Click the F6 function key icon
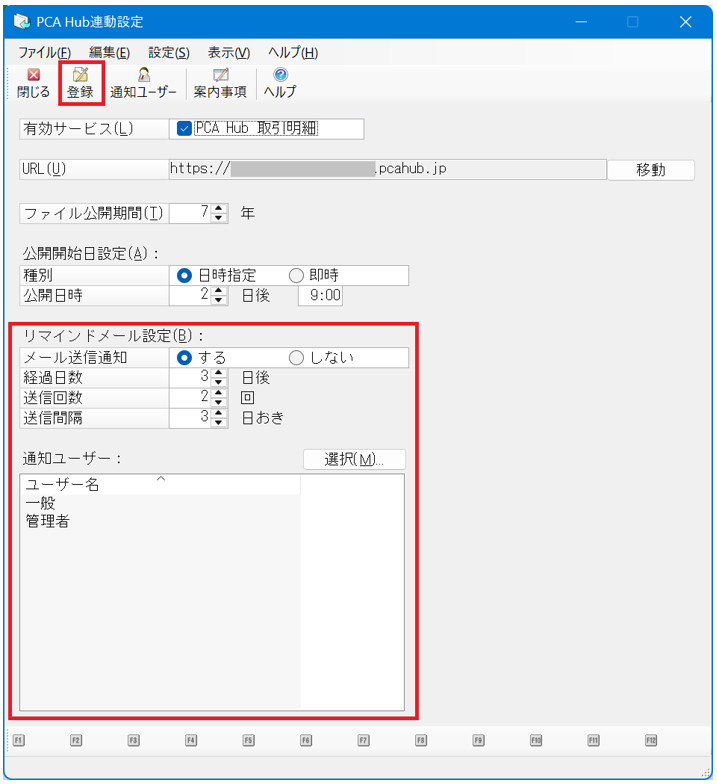 [306, 740]
